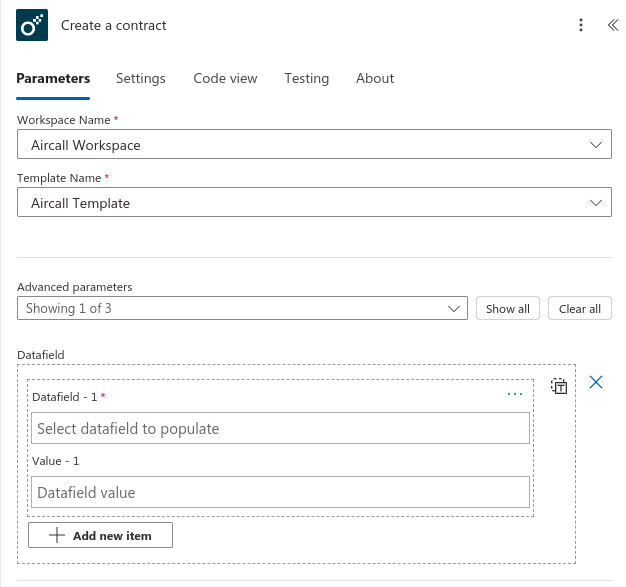Expand the Workspace Name dropdown
The height and width of the screenshot is (587, 626).
point(314,144)
